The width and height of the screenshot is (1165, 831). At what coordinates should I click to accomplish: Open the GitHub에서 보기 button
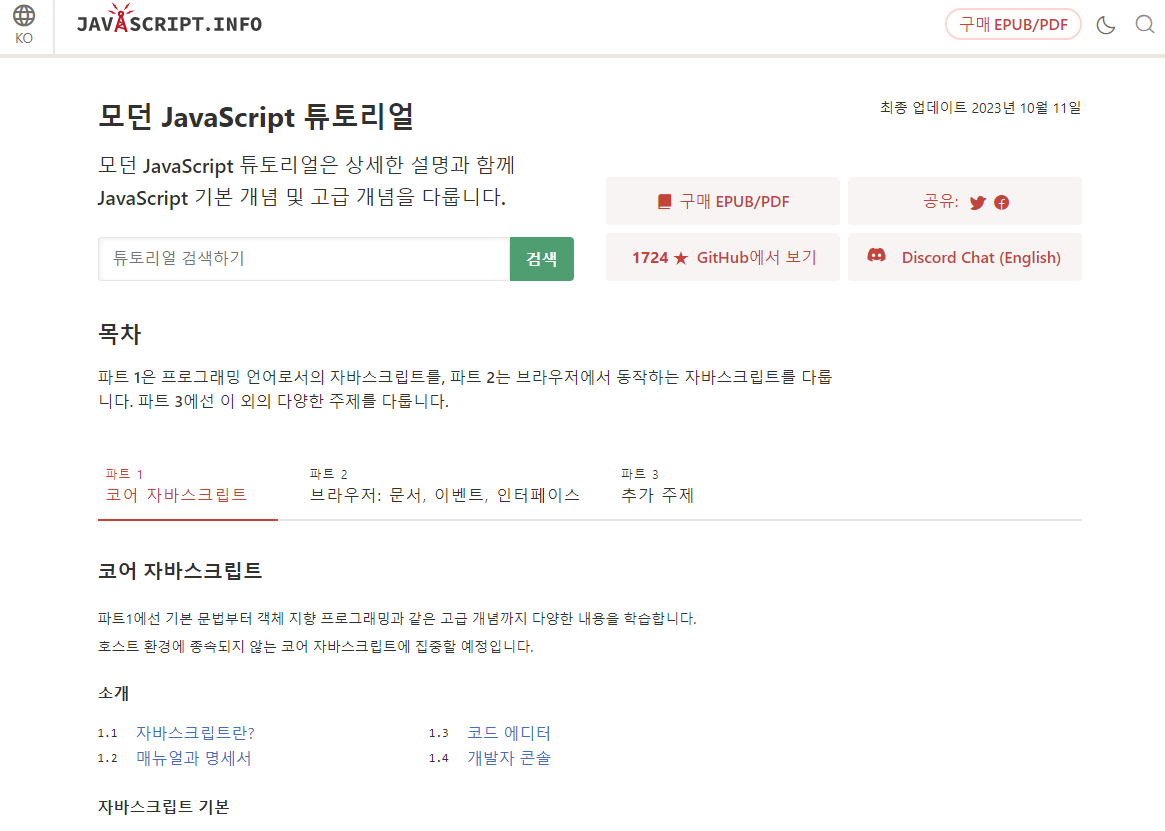coord(723,257)
